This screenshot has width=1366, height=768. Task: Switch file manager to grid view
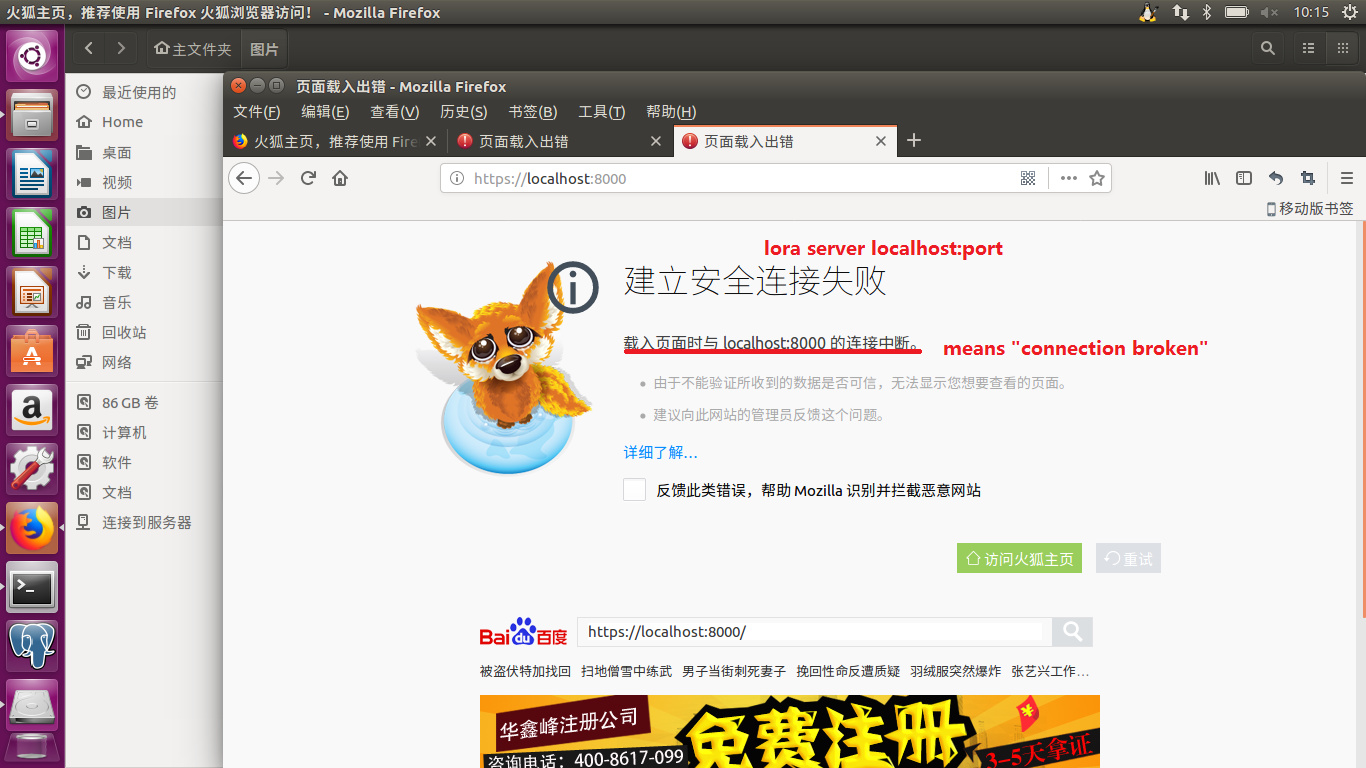(x=1342, y=48)
